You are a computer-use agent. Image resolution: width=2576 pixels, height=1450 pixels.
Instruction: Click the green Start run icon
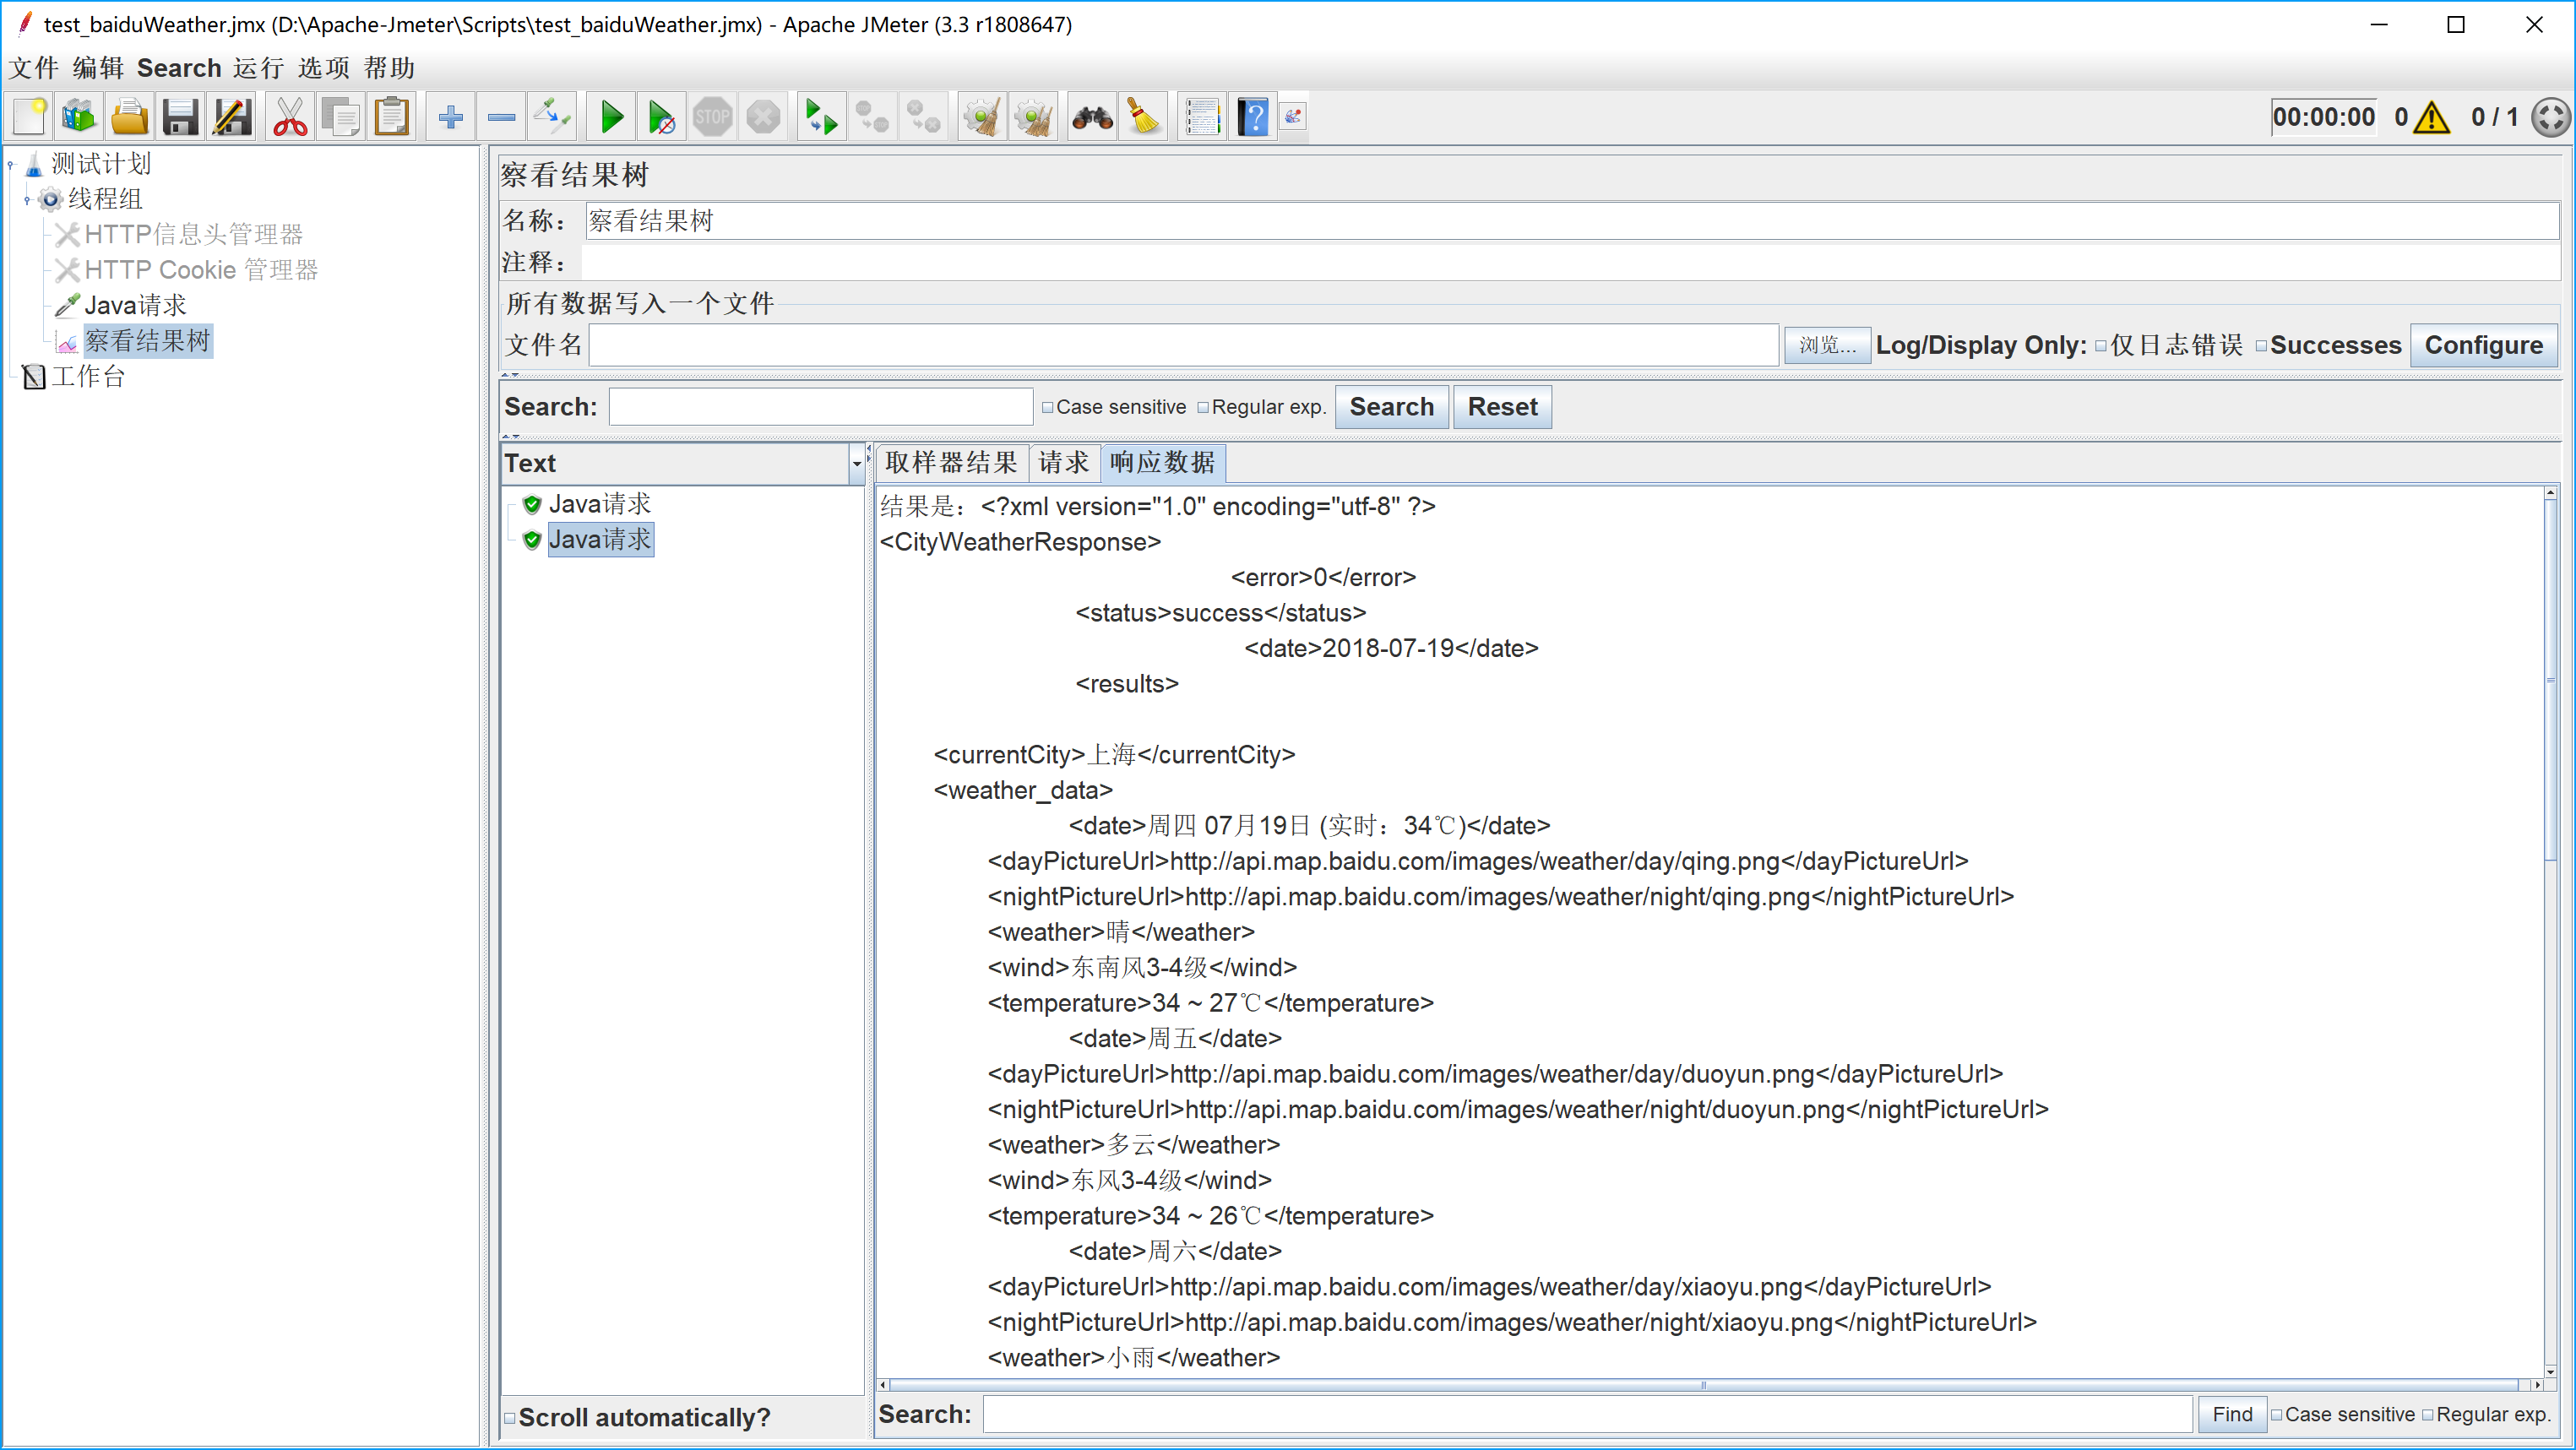click(x=611, y=117)
